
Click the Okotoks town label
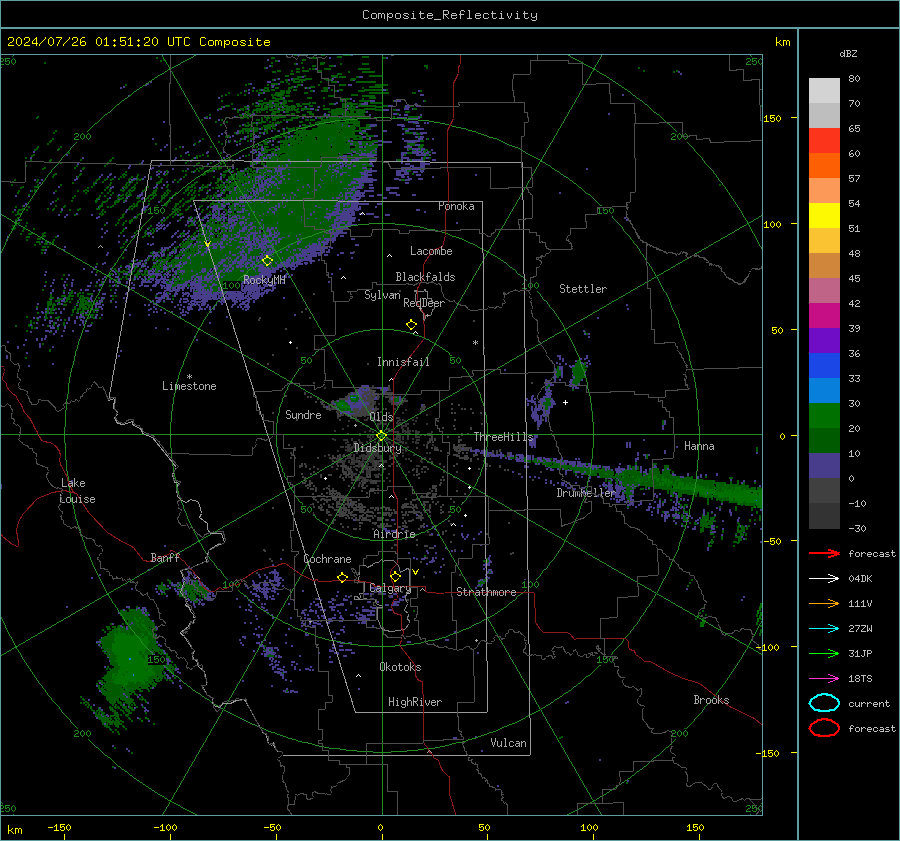click(400, 667)
